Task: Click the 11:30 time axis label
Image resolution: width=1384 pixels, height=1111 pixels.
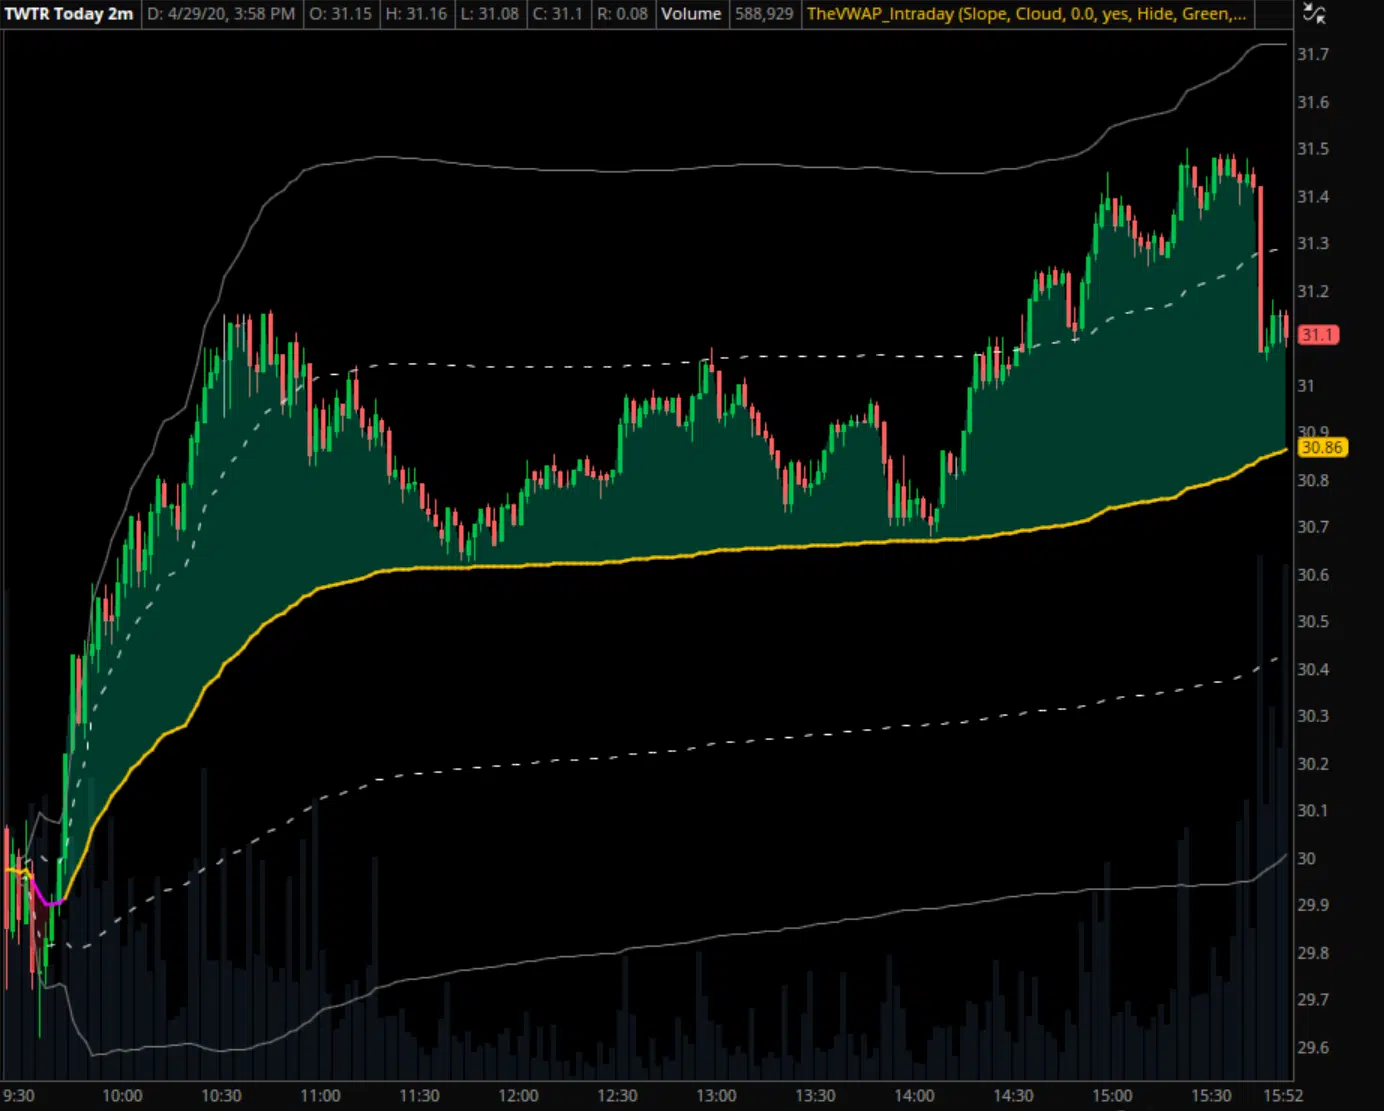Action: pos(419,1096)
